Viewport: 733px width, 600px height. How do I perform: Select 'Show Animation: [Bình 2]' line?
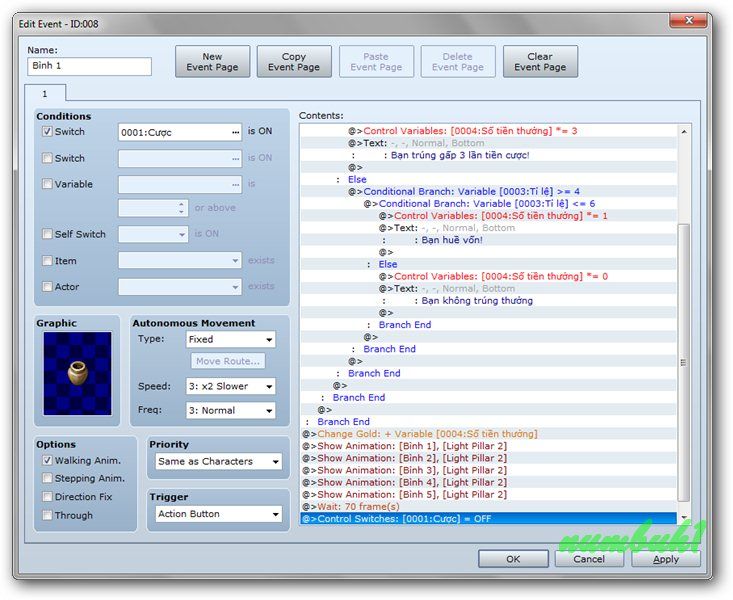coord(488,458)
